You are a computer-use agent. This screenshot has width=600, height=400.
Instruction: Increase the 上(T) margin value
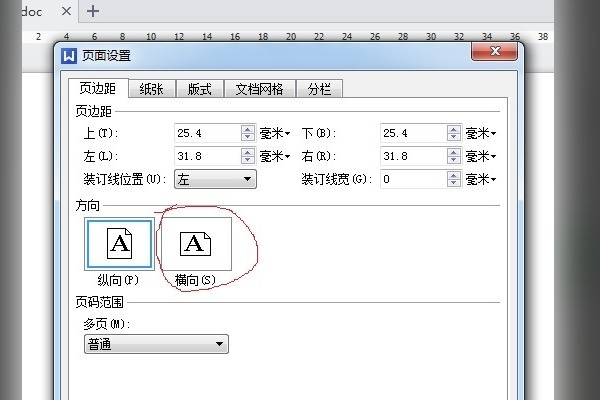pyautogui.click(x=248, y=129)
